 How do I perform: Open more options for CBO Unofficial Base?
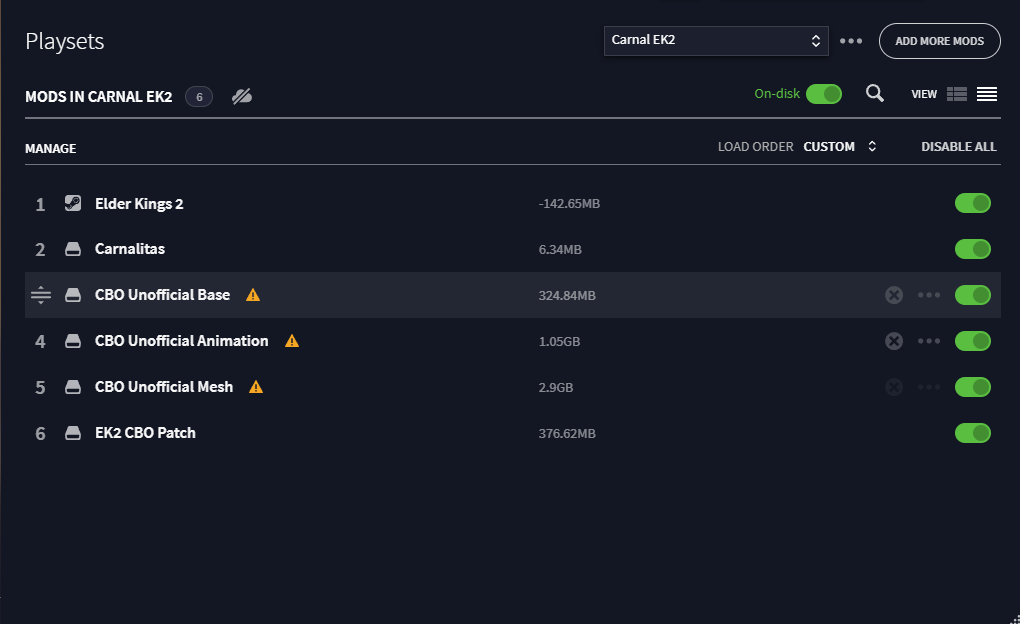tap(929, 295)
